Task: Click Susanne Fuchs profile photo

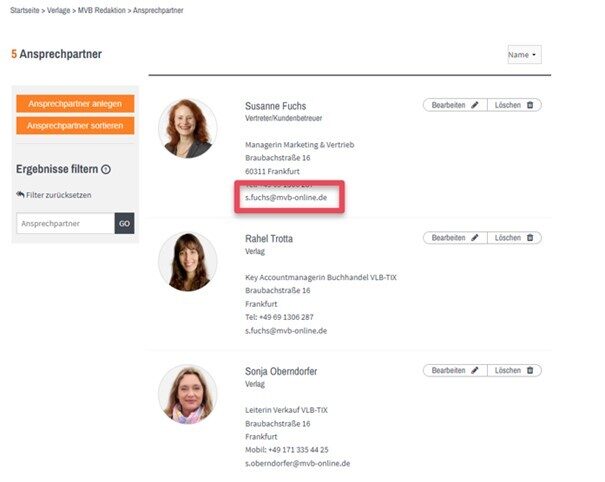Action: [x=188, y=129]
